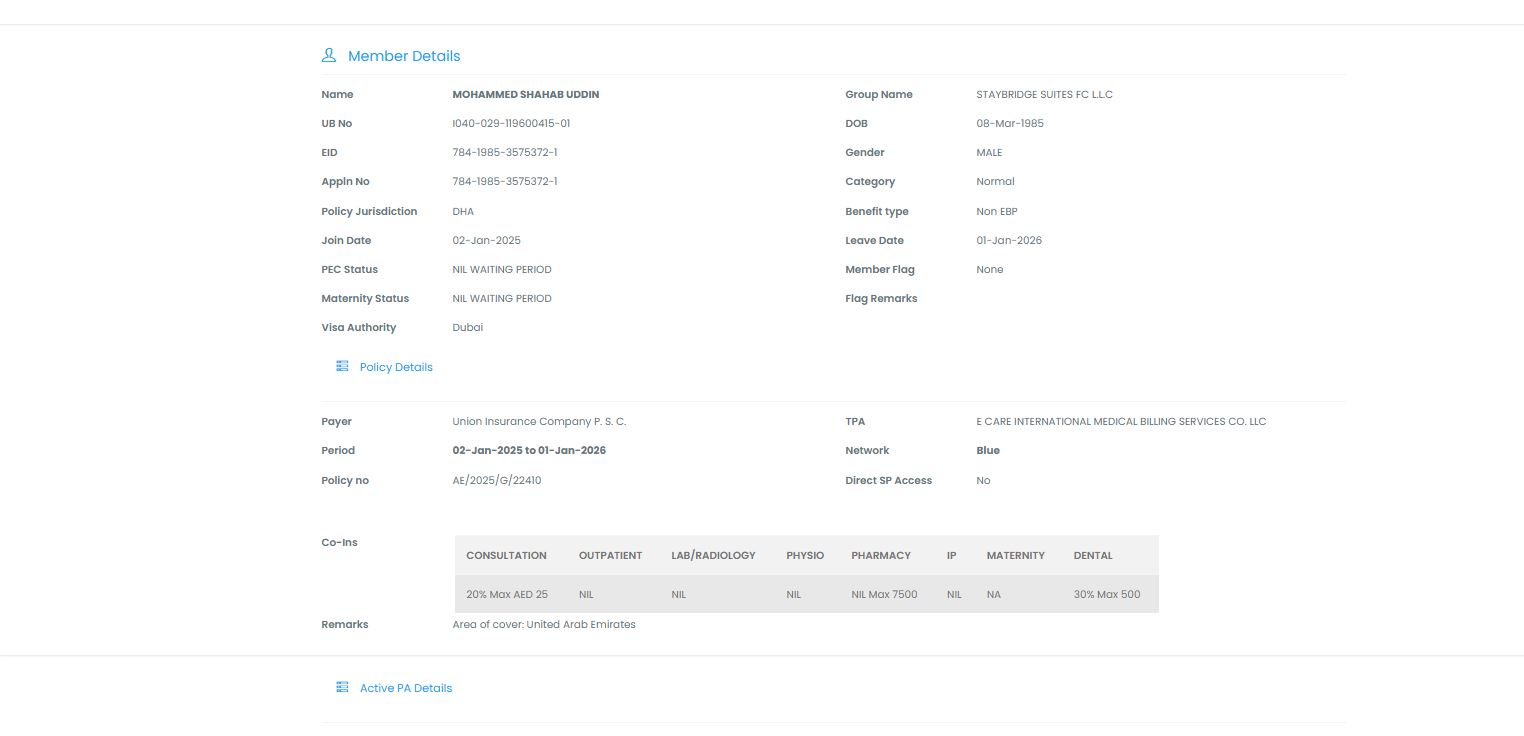The image size is (1524, 736).
Task: Click the CONSULTATION column header
Action: 506,555
